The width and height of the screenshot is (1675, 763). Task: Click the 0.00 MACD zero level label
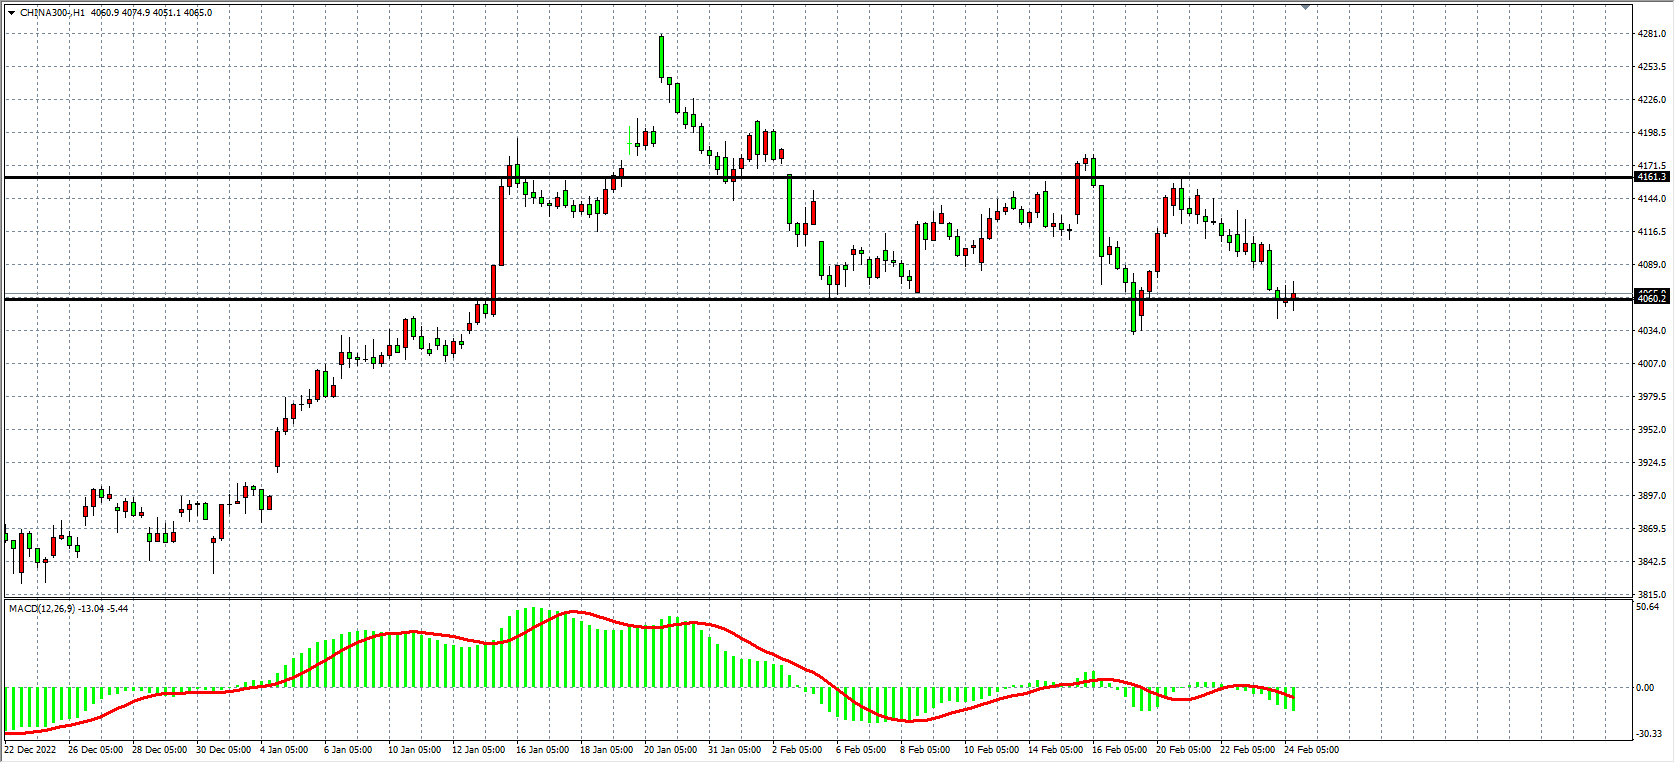(x=1645, y=688)
